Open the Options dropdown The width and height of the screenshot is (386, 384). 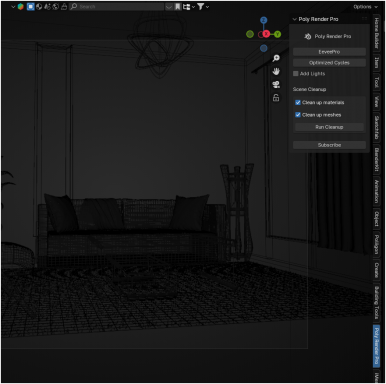pos(365,7)
